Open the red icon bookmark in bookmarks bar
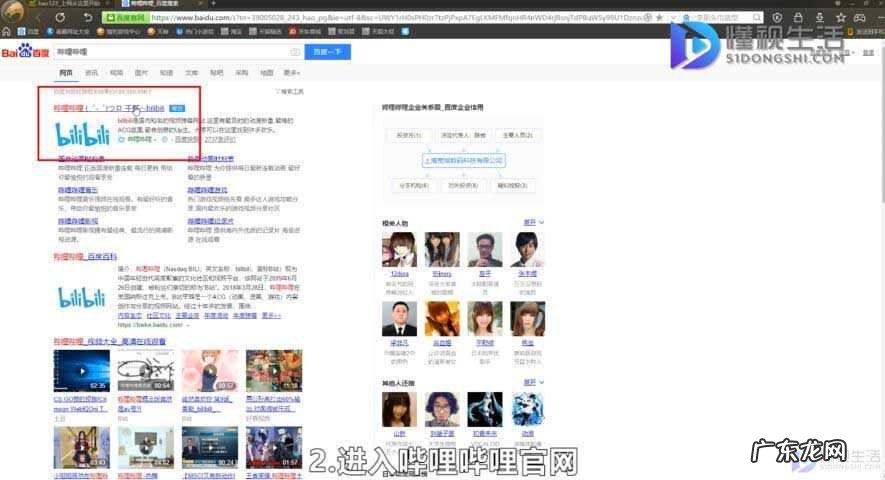This screenshot has height=480, width=885. 305,32
